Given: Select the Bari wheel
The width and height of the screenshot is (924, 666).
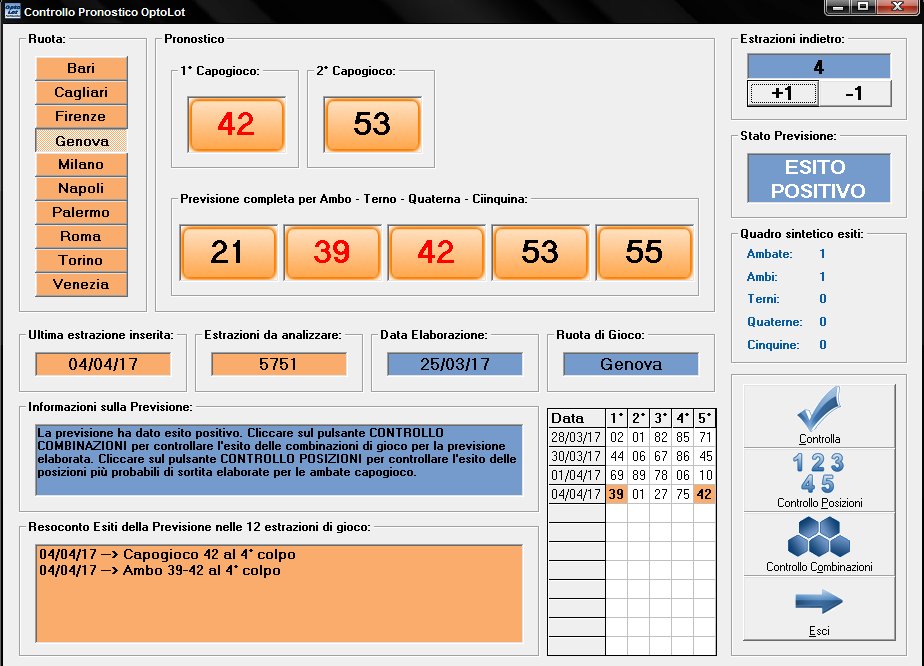Looking at the screenshot, I should (81, 68).
